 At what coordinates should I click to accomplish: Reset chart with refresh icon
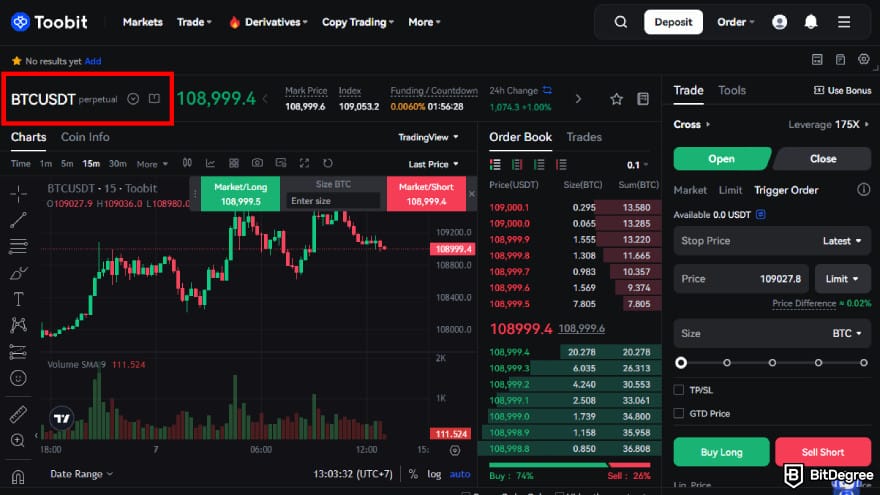tap(328, 163)
